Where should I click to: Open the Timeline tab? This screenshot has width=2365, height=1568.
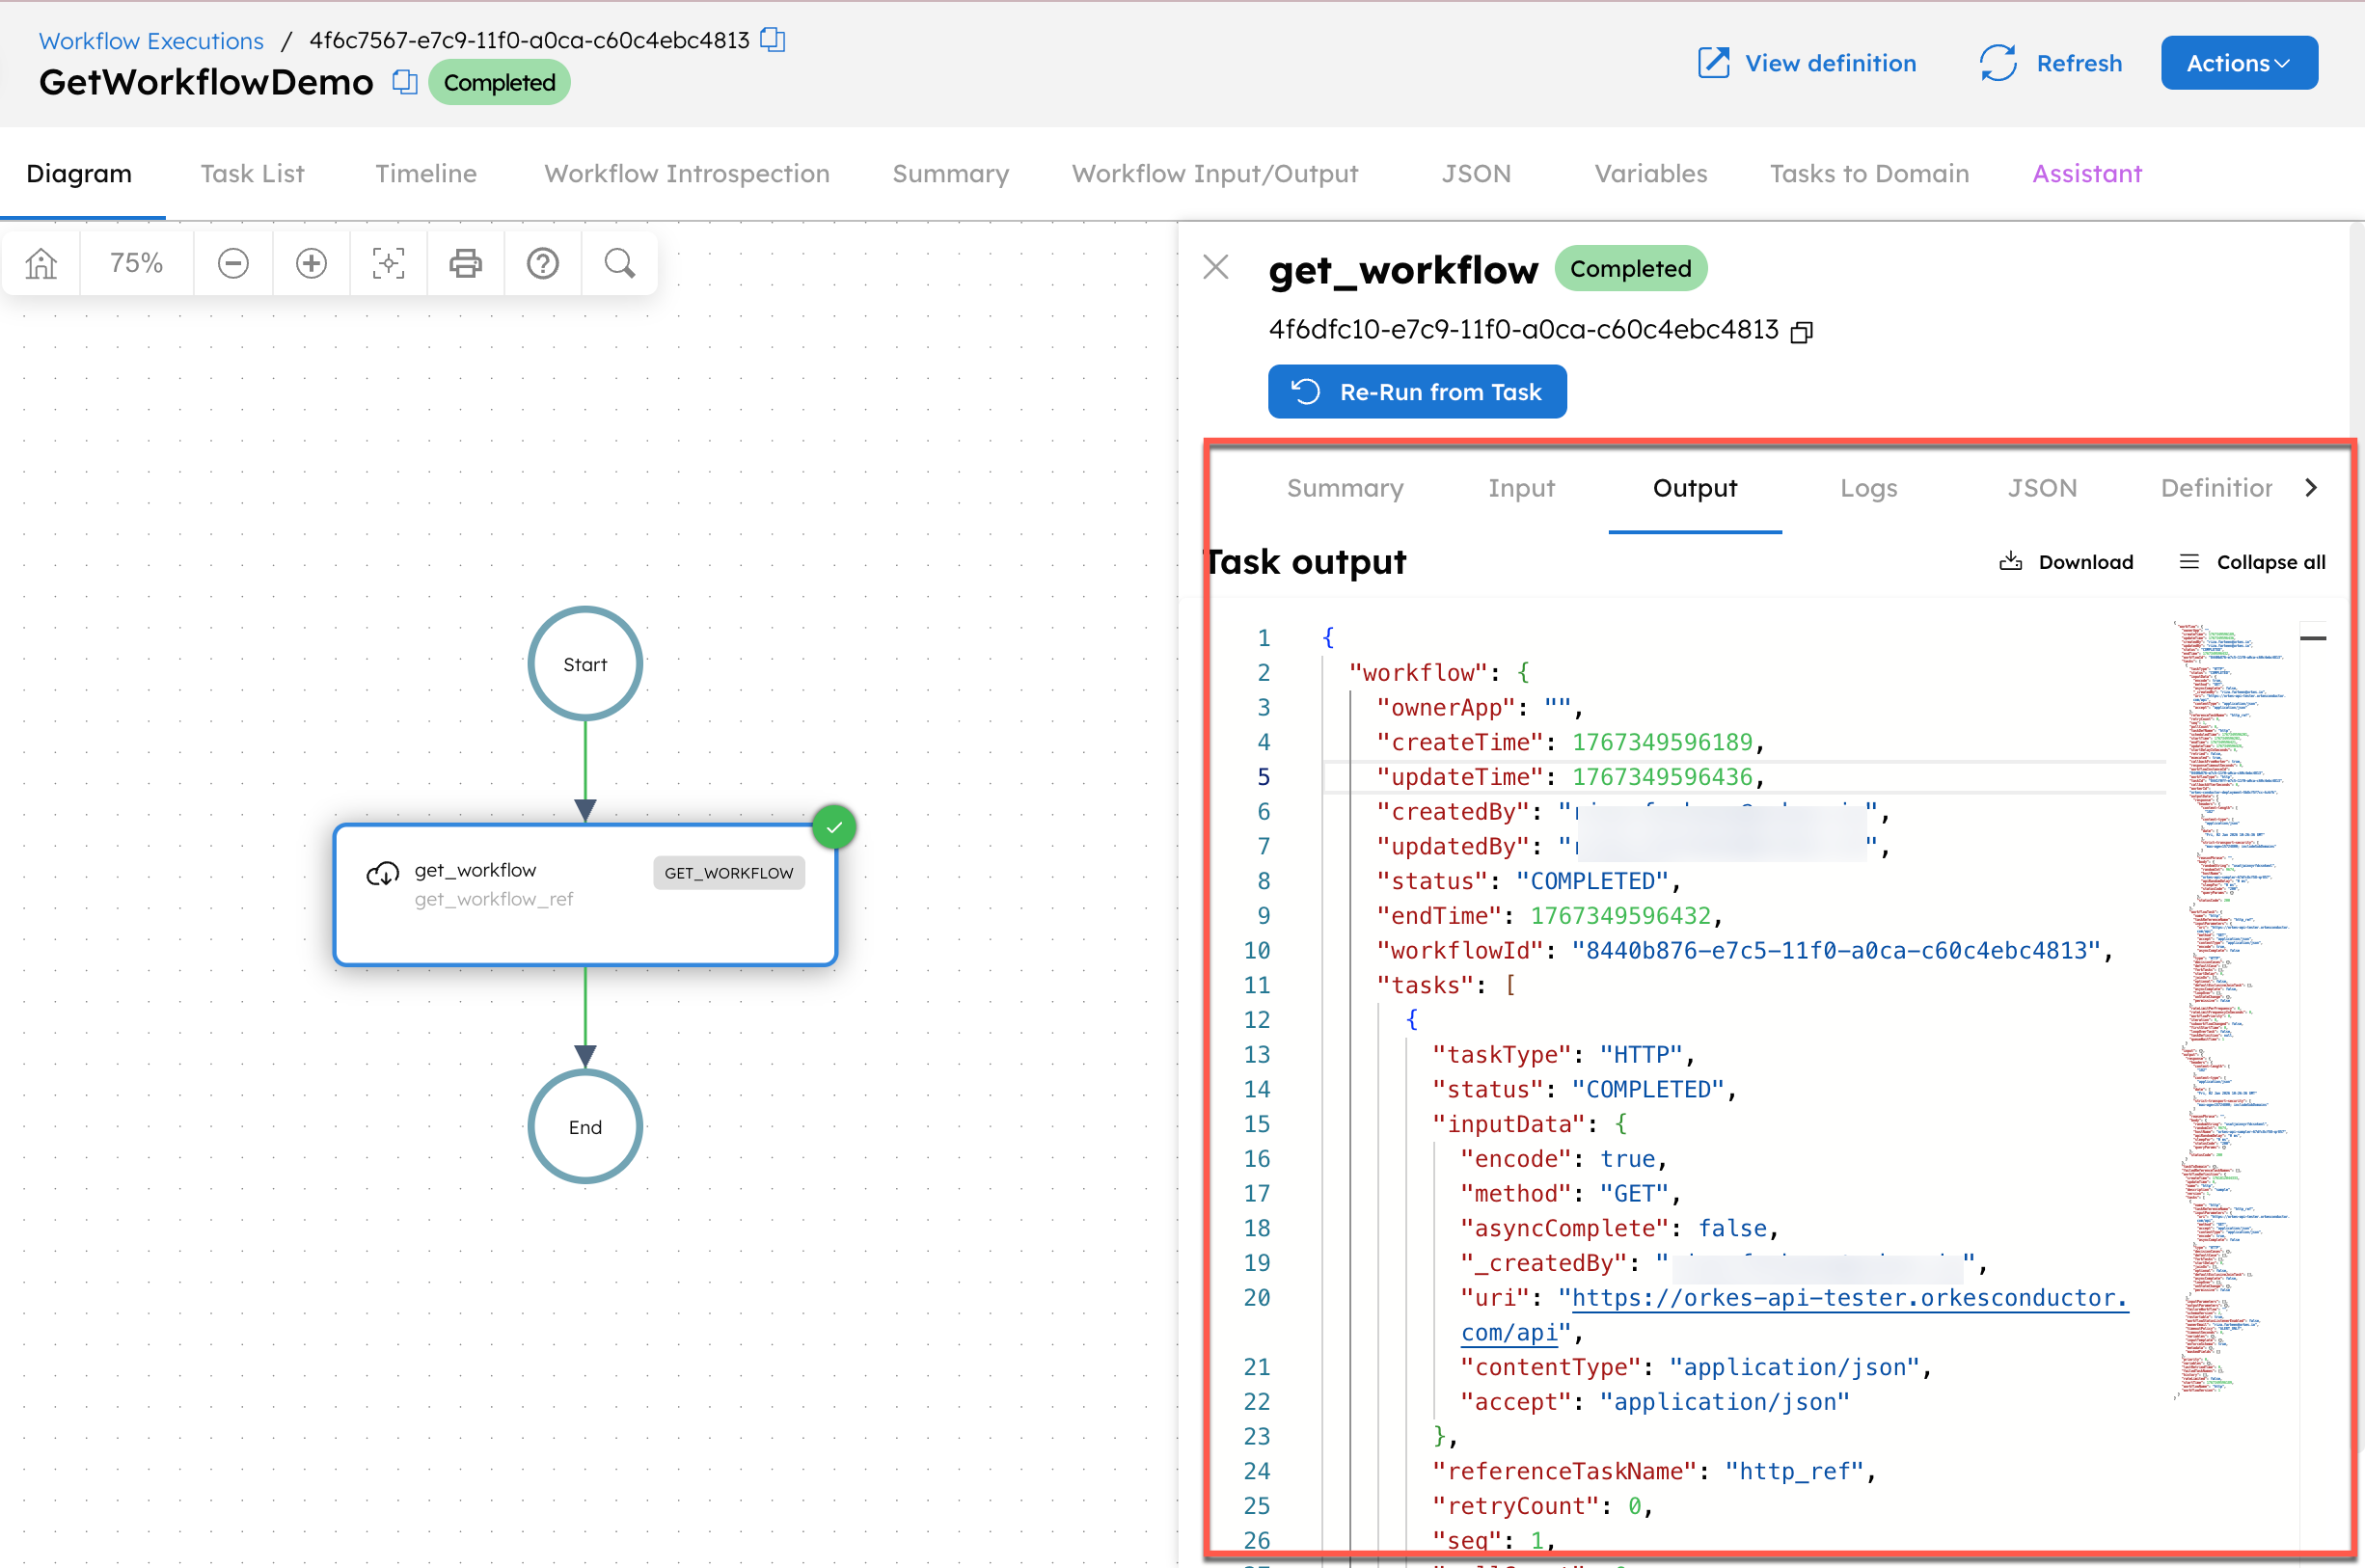tap(425, 173)
